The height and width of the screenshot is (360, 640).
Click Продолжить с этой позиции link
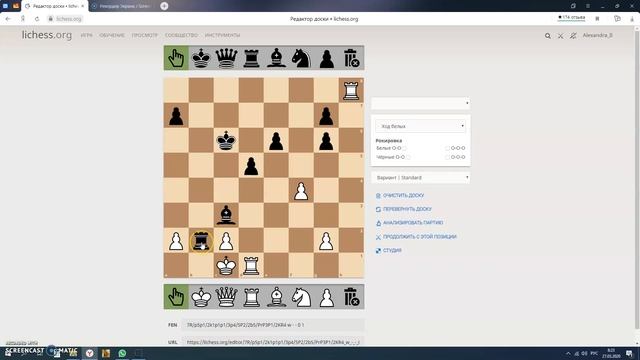point(416,237)
